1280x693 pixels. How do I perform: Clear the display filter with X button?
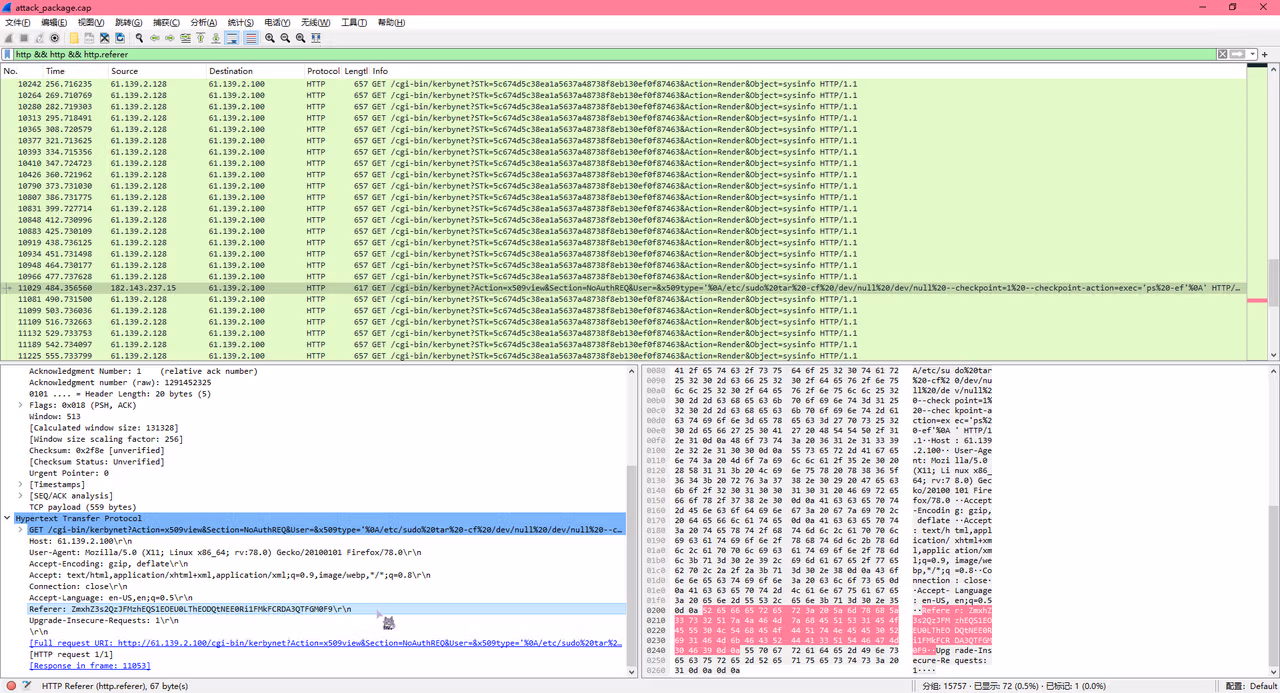(x=1222, y=54)
